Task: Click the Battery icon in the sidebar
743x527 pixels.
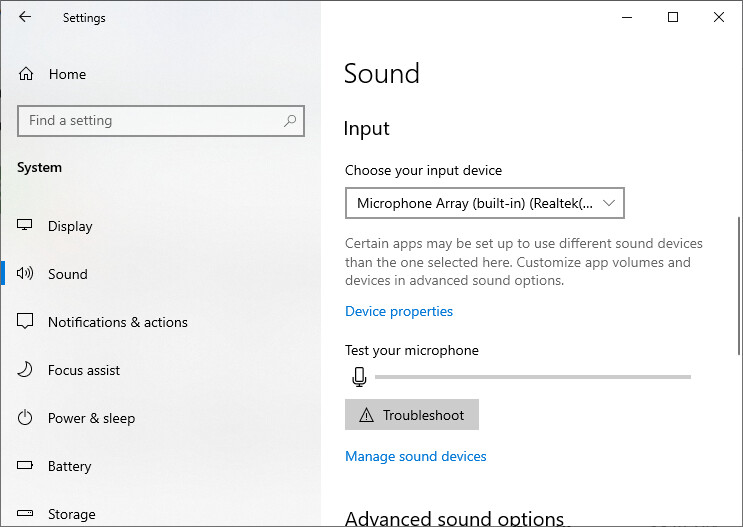Action: tap(25, 465)
